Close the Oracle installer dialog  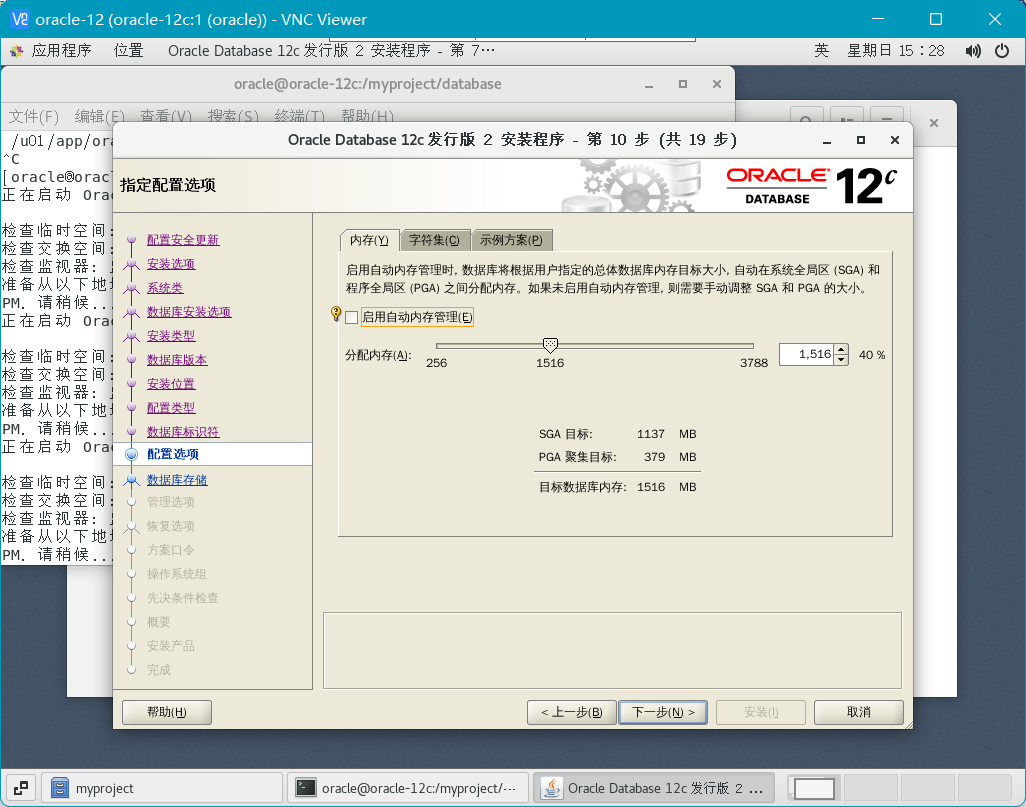[894, 140]
